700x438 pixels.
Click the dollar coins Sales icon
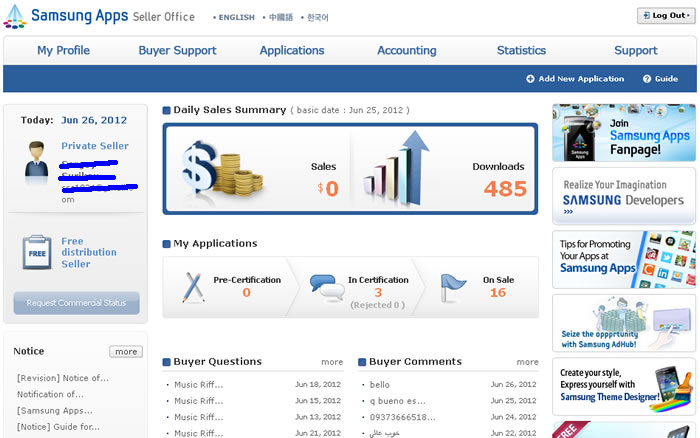click(222, 168)
